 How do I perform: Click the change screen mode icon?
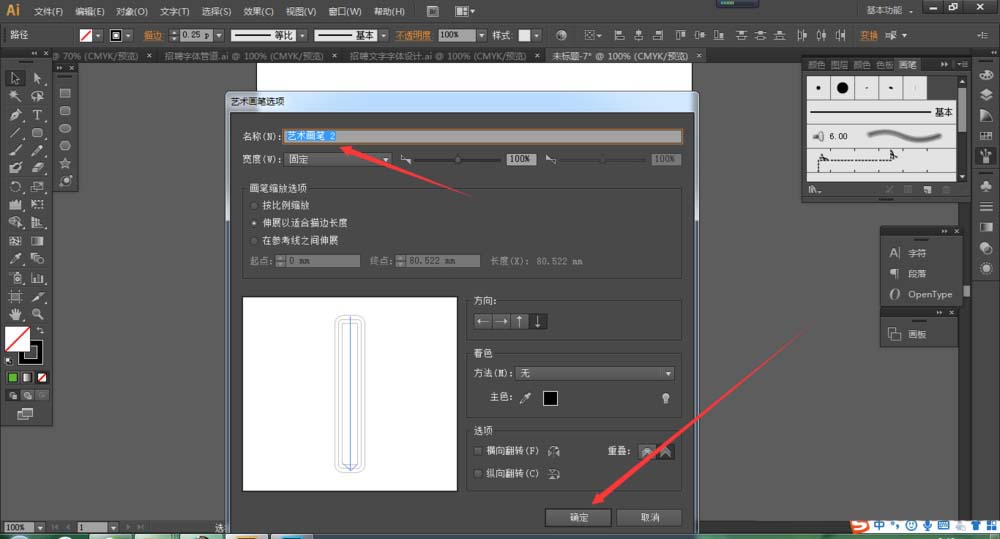[25, 415]
